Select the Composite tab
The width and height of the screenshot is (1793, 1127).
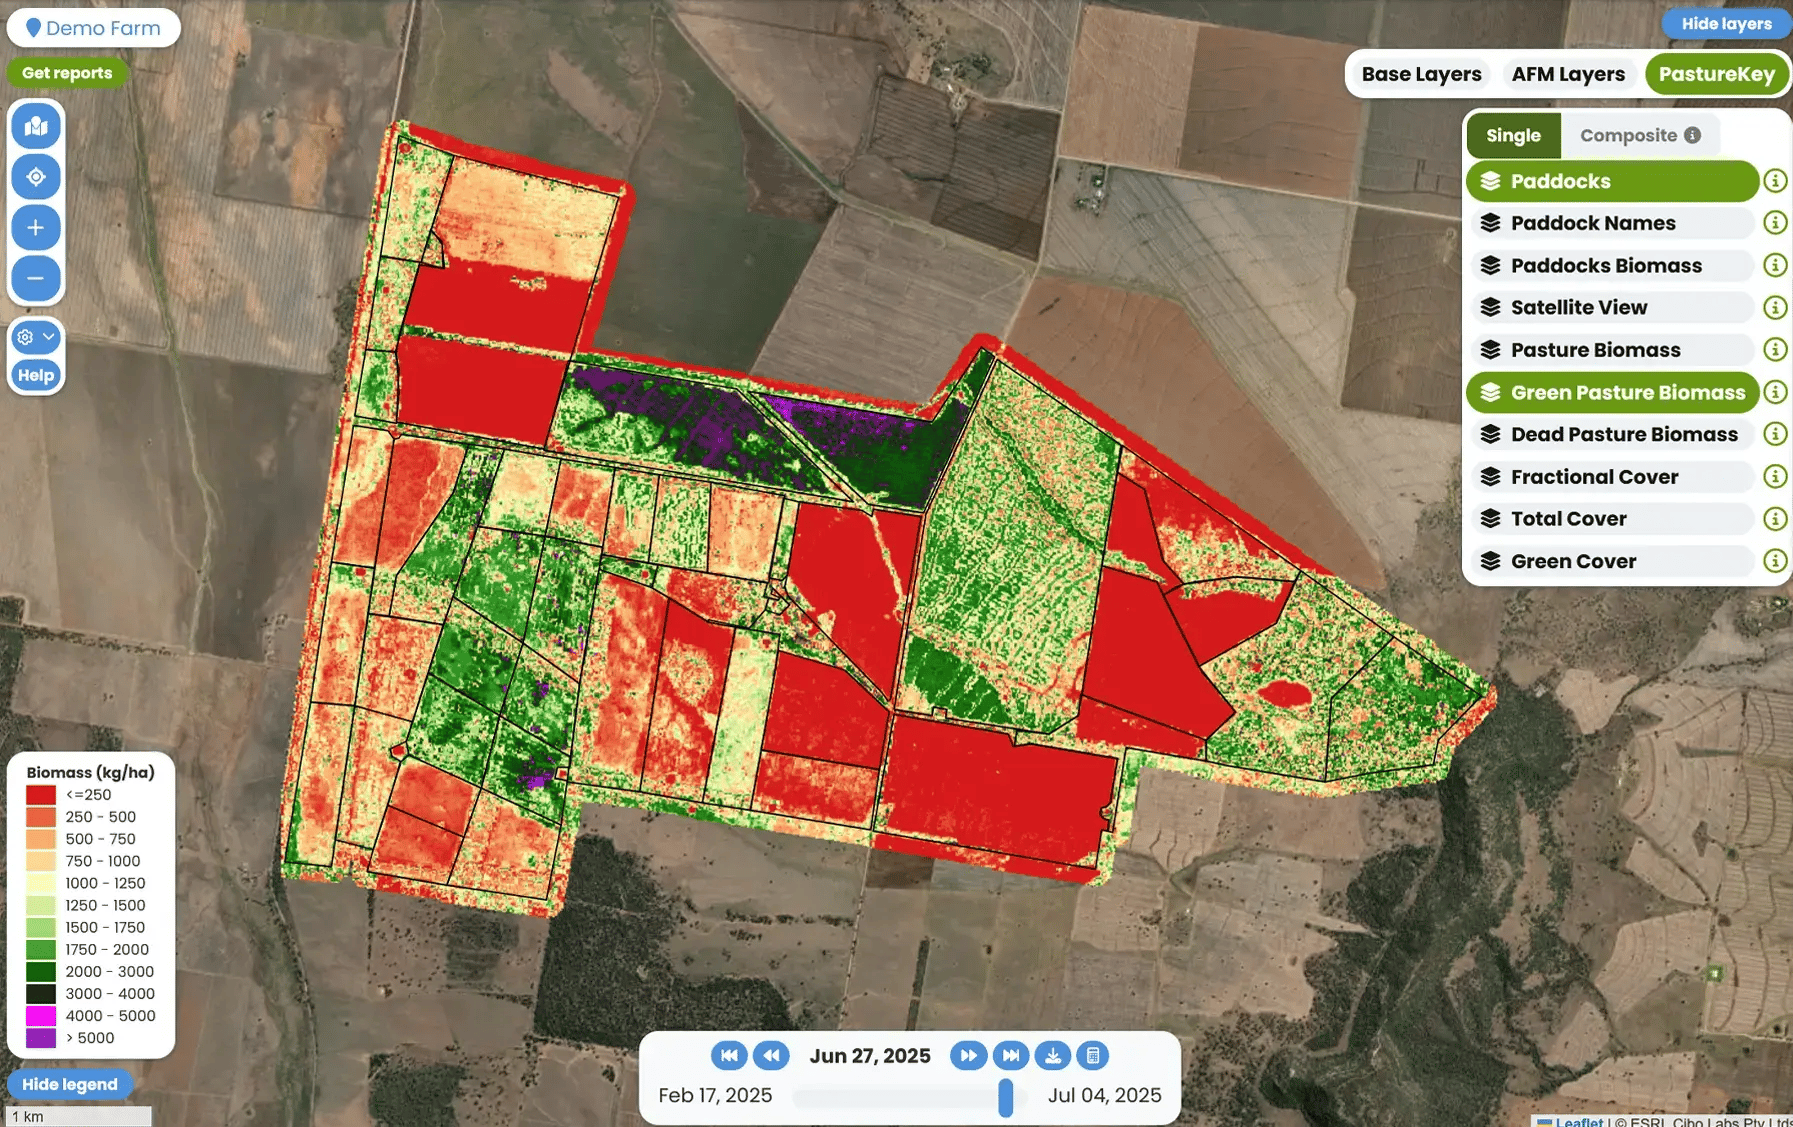click(x=1639, y=136)
